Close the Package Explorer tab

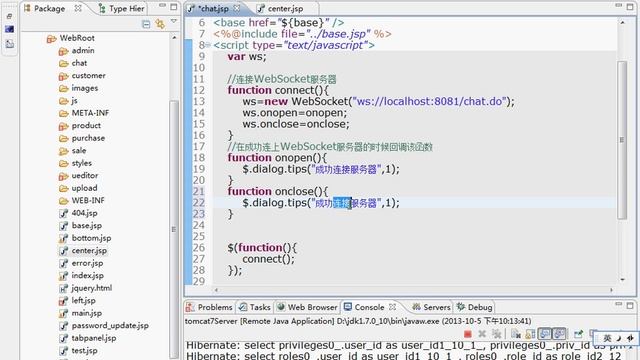pos(78,8)
